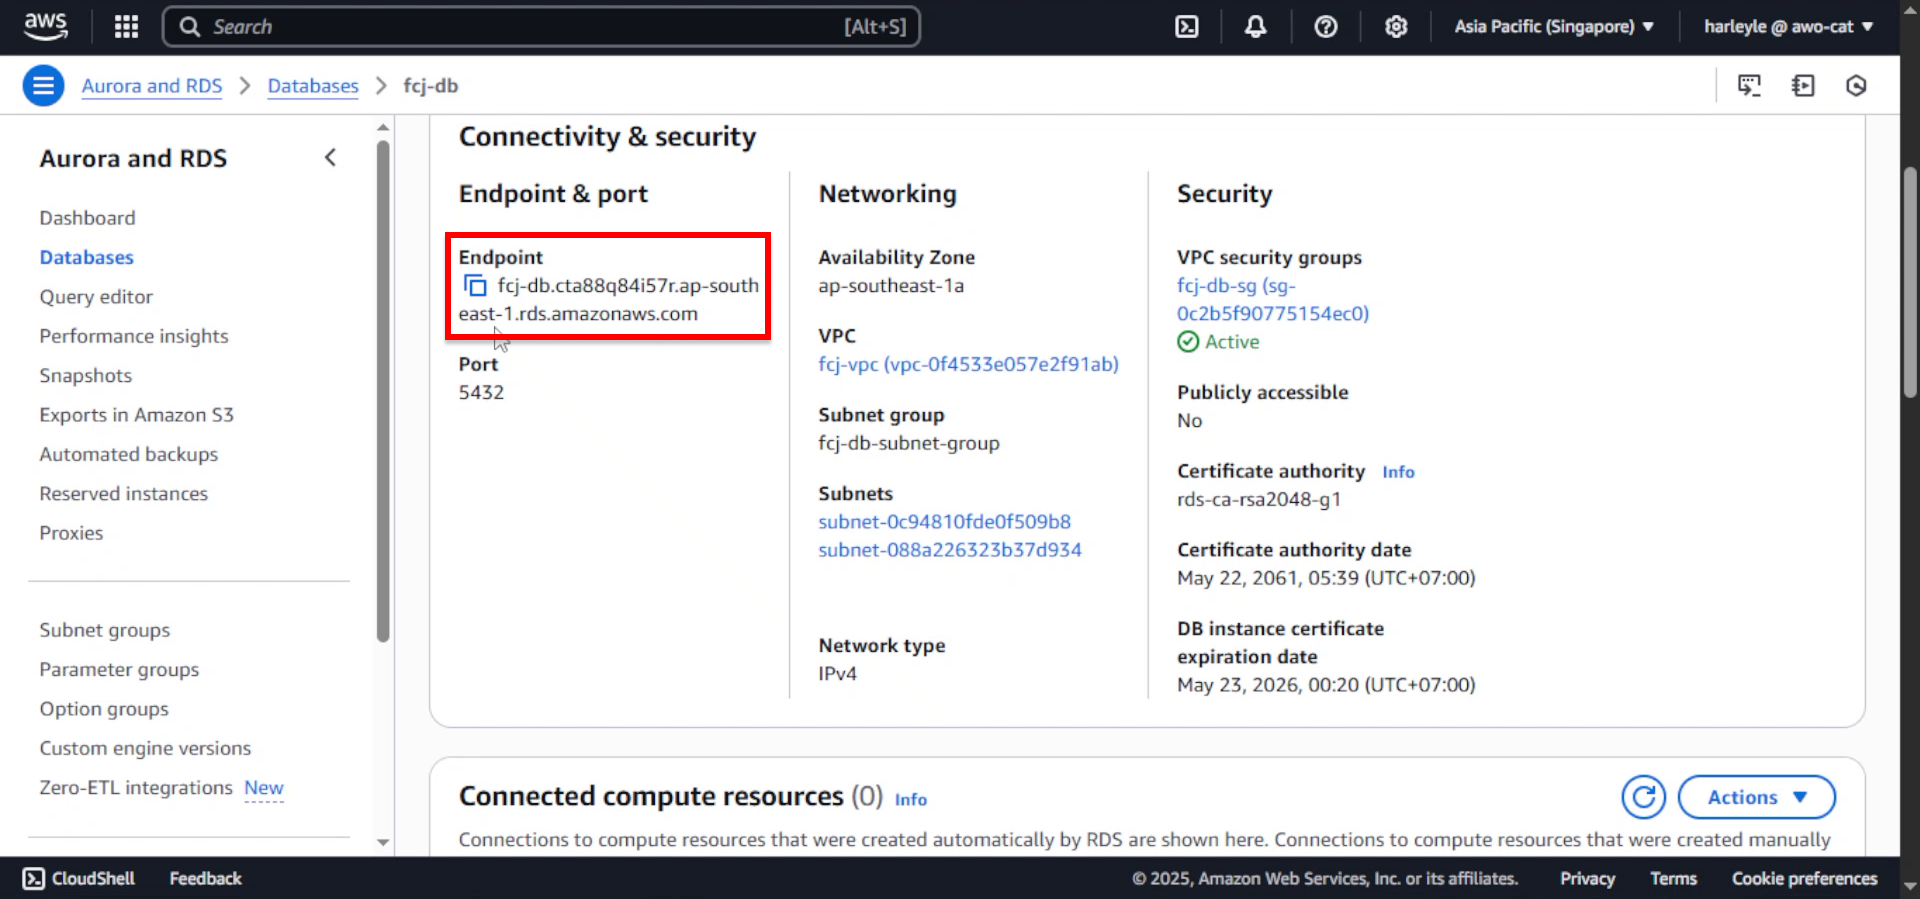Click the CloudShell icon in footer
The image size is (1920, 899).
pos(33,878)
